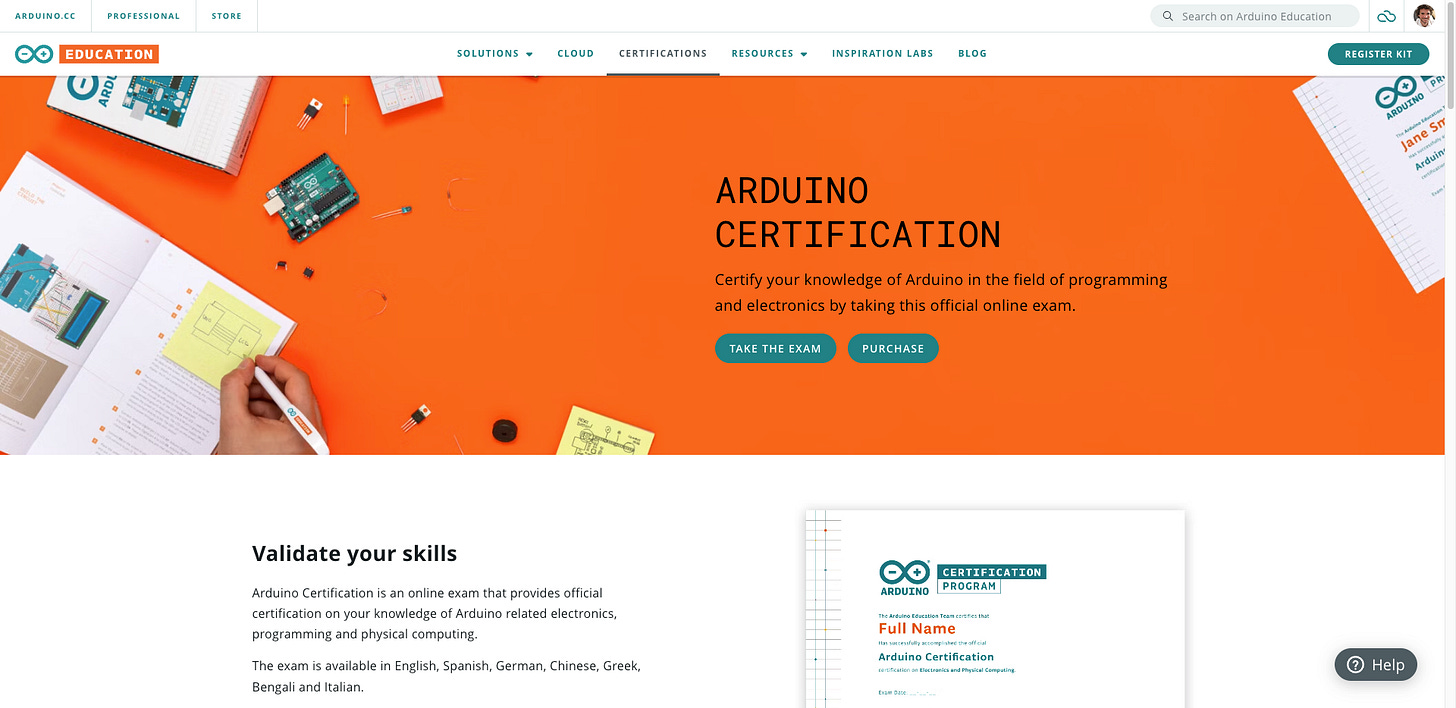Switch to ARDUINO.CC top tab

coord(45,16)
